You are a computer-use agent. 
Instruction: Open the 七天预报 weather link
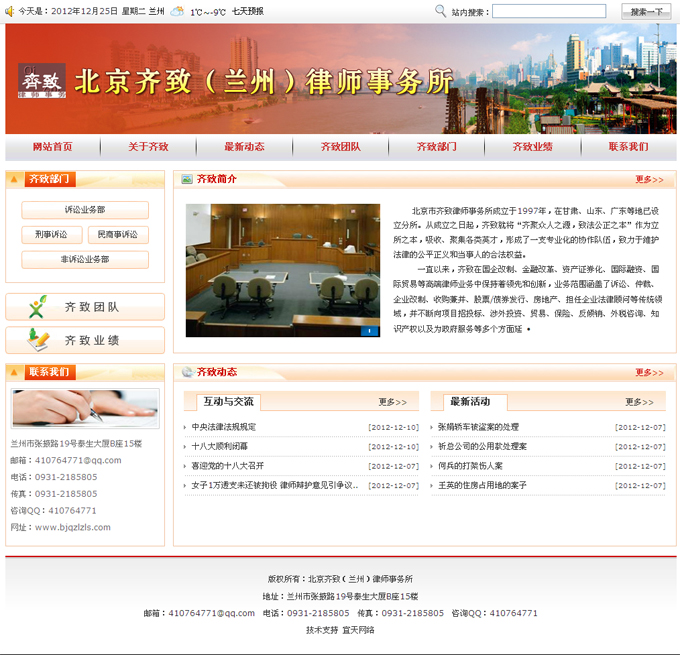248,11
